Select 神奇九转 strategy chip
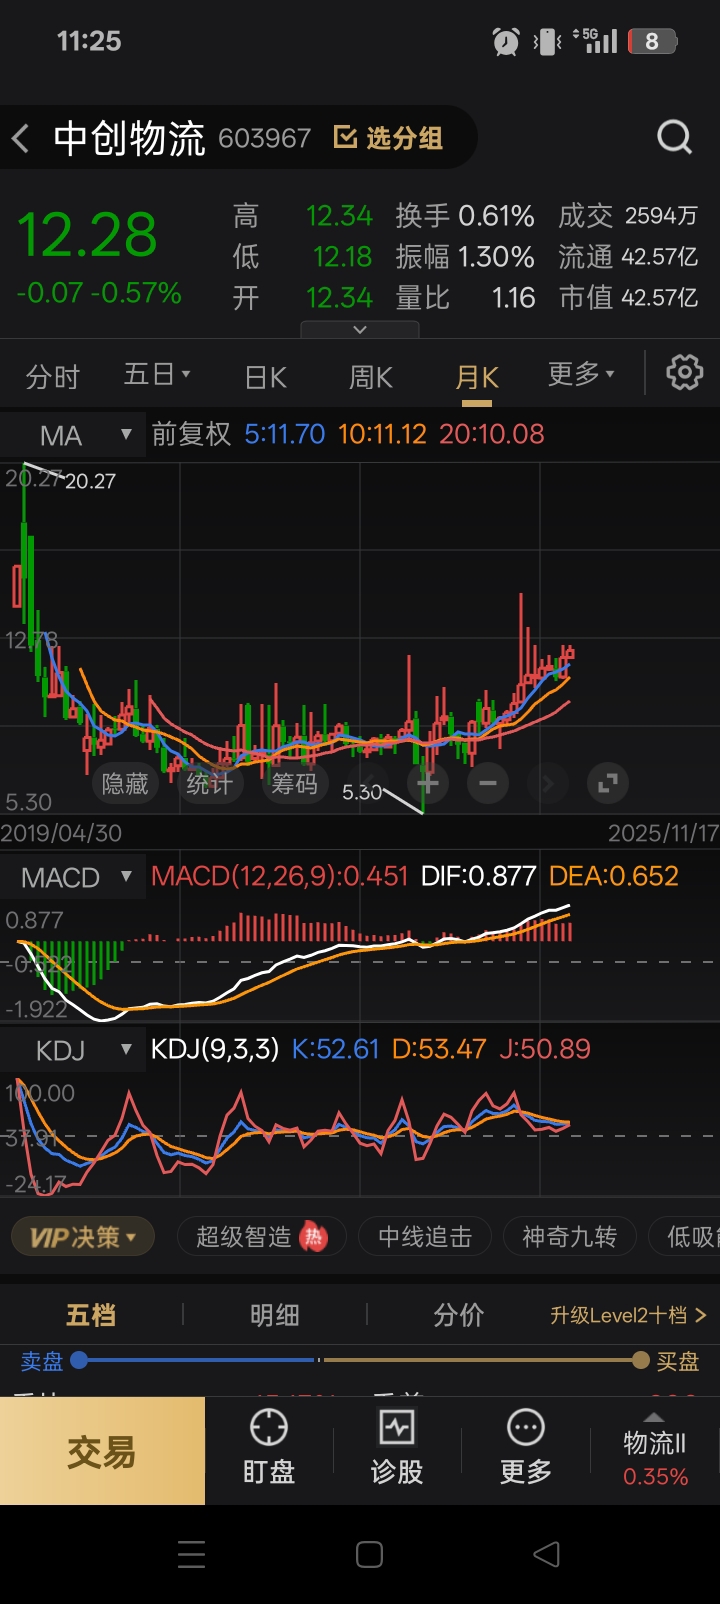720x1604 pixels. (569, 1237)
